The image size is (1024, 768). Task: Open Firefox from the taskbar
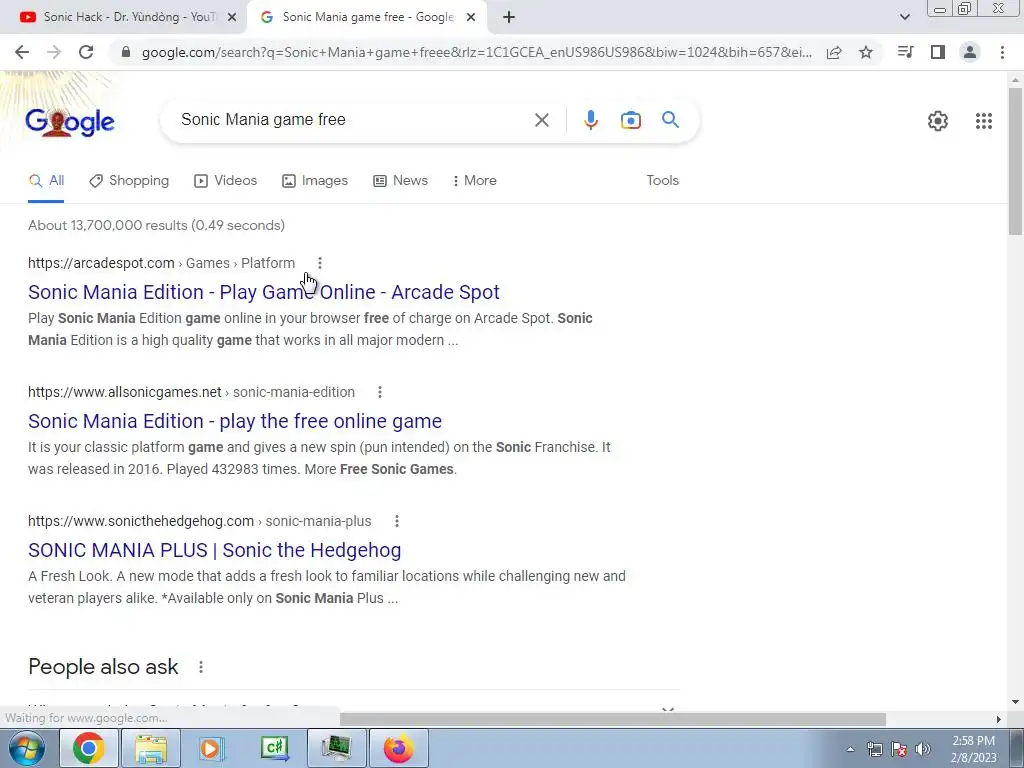398,748
